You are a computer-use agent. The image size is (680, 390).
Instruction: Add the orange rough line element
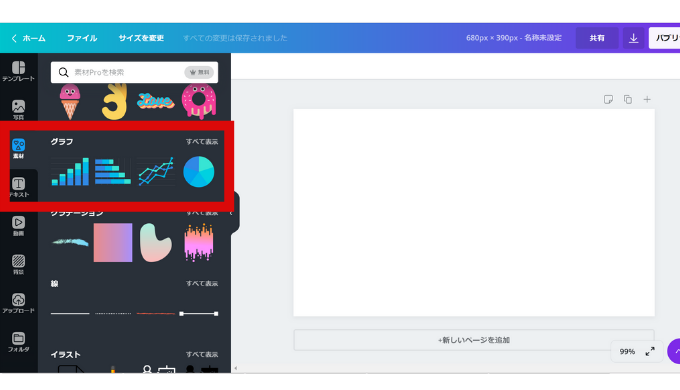click(156, 313)
